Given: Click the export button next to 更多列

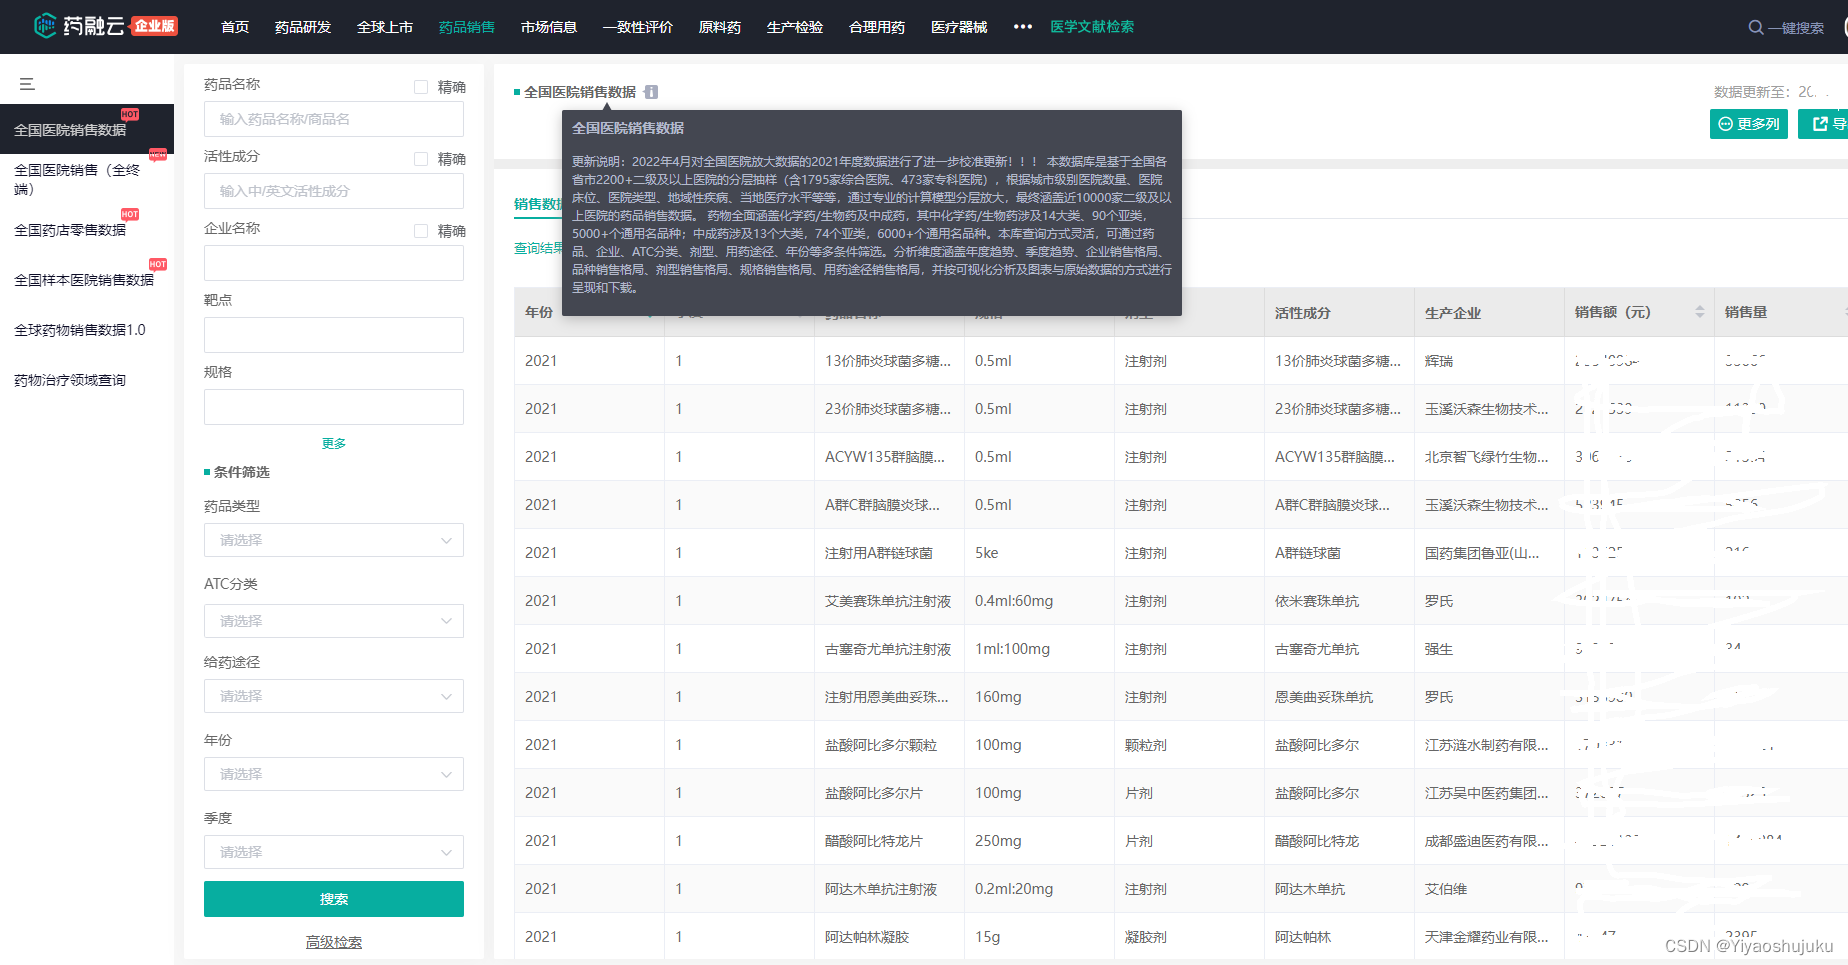Looking at the screenshot, I should [x=1824, y=124].
